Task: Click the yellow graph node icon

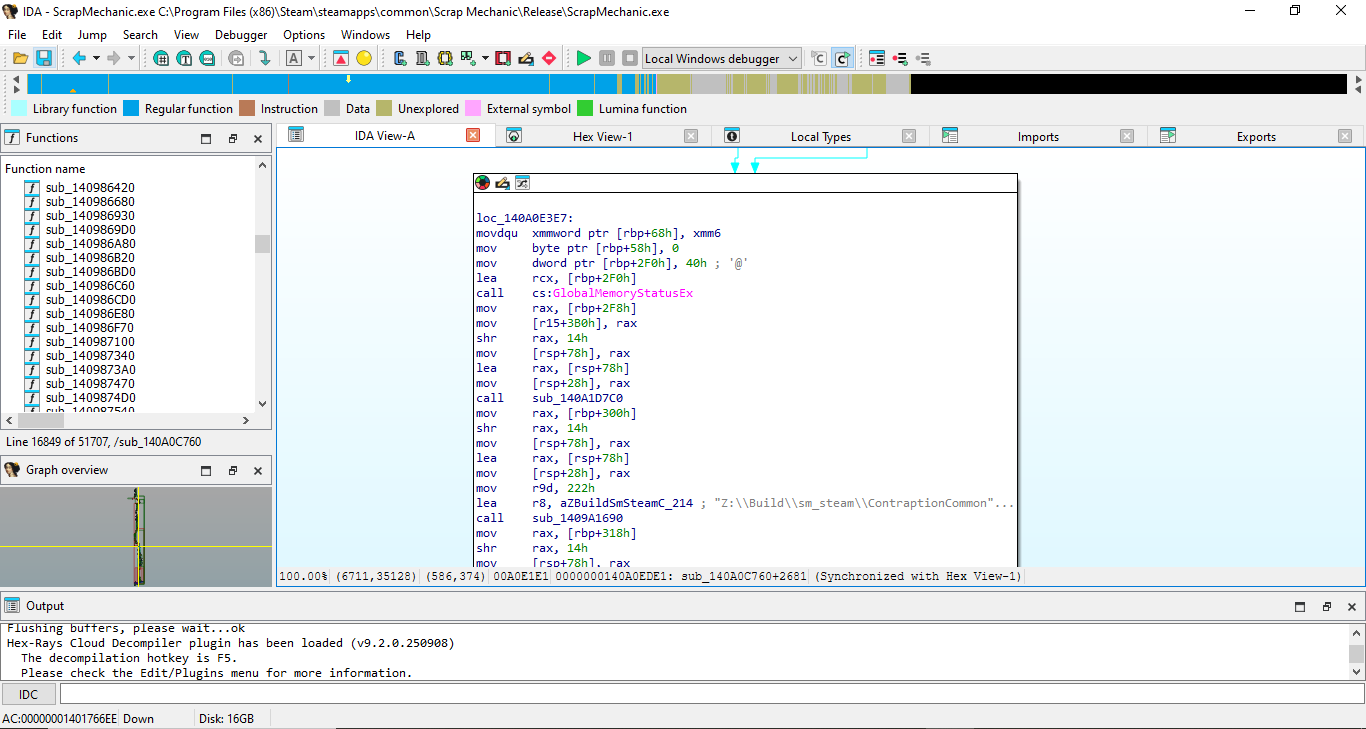Action: (445, 58)
